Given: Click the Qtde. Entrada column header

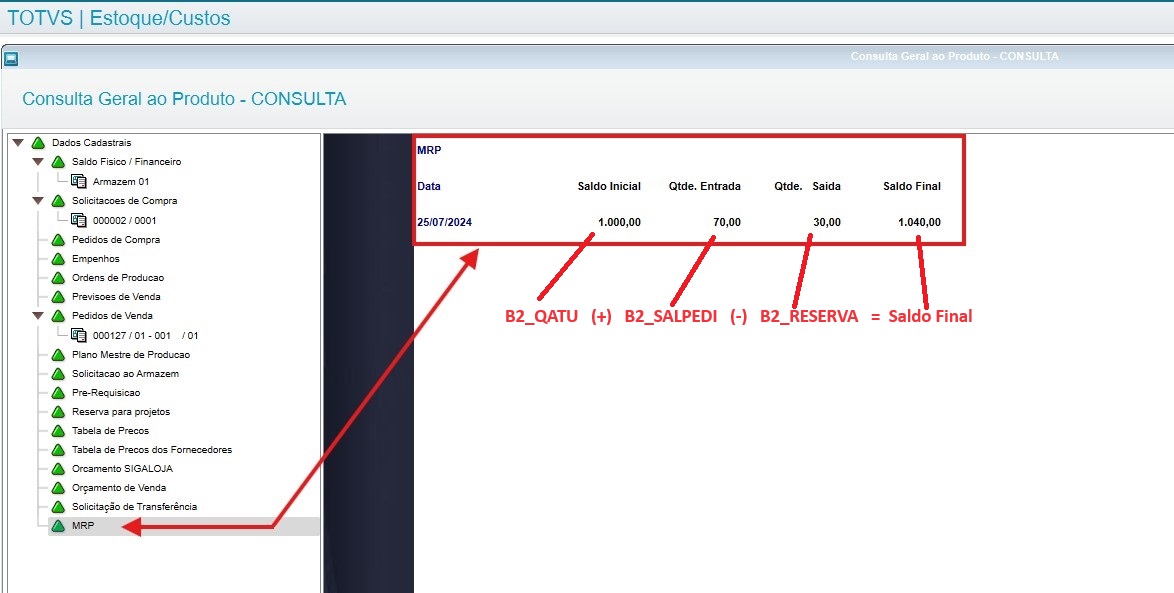Looking at the screenshot, I should click(x=705, y=186).
